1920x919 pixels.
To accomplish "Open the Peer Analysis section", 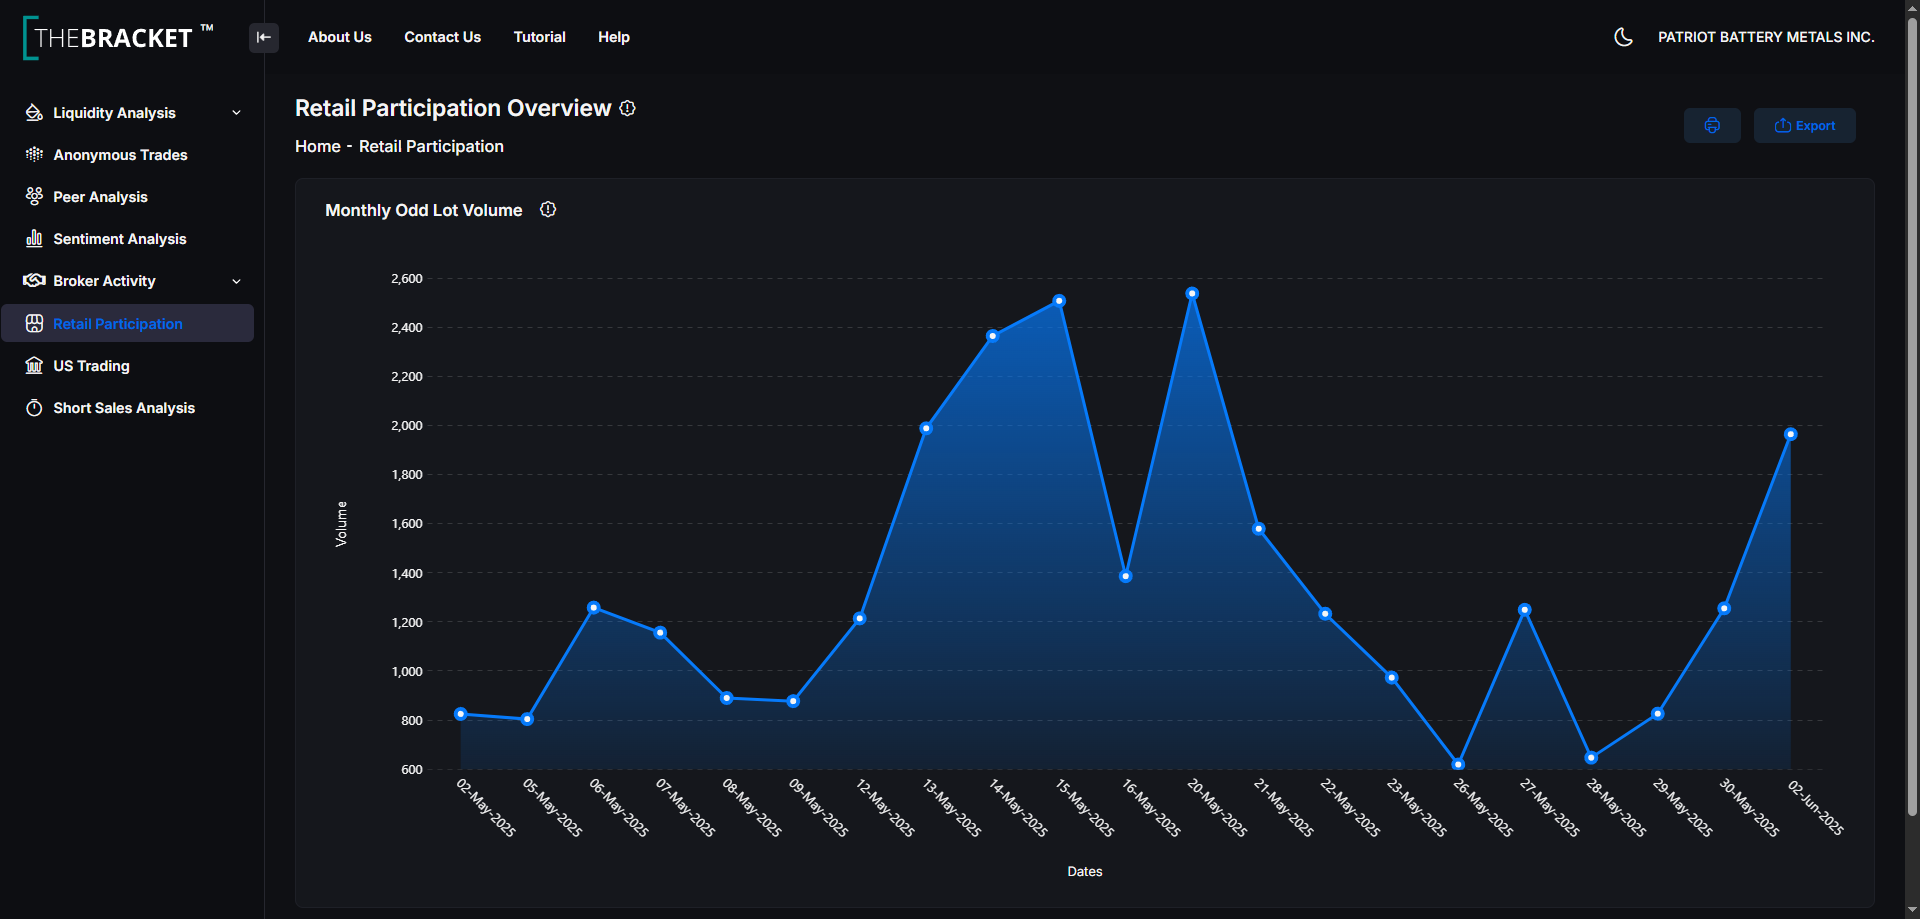I will click(x=100, y=197).
